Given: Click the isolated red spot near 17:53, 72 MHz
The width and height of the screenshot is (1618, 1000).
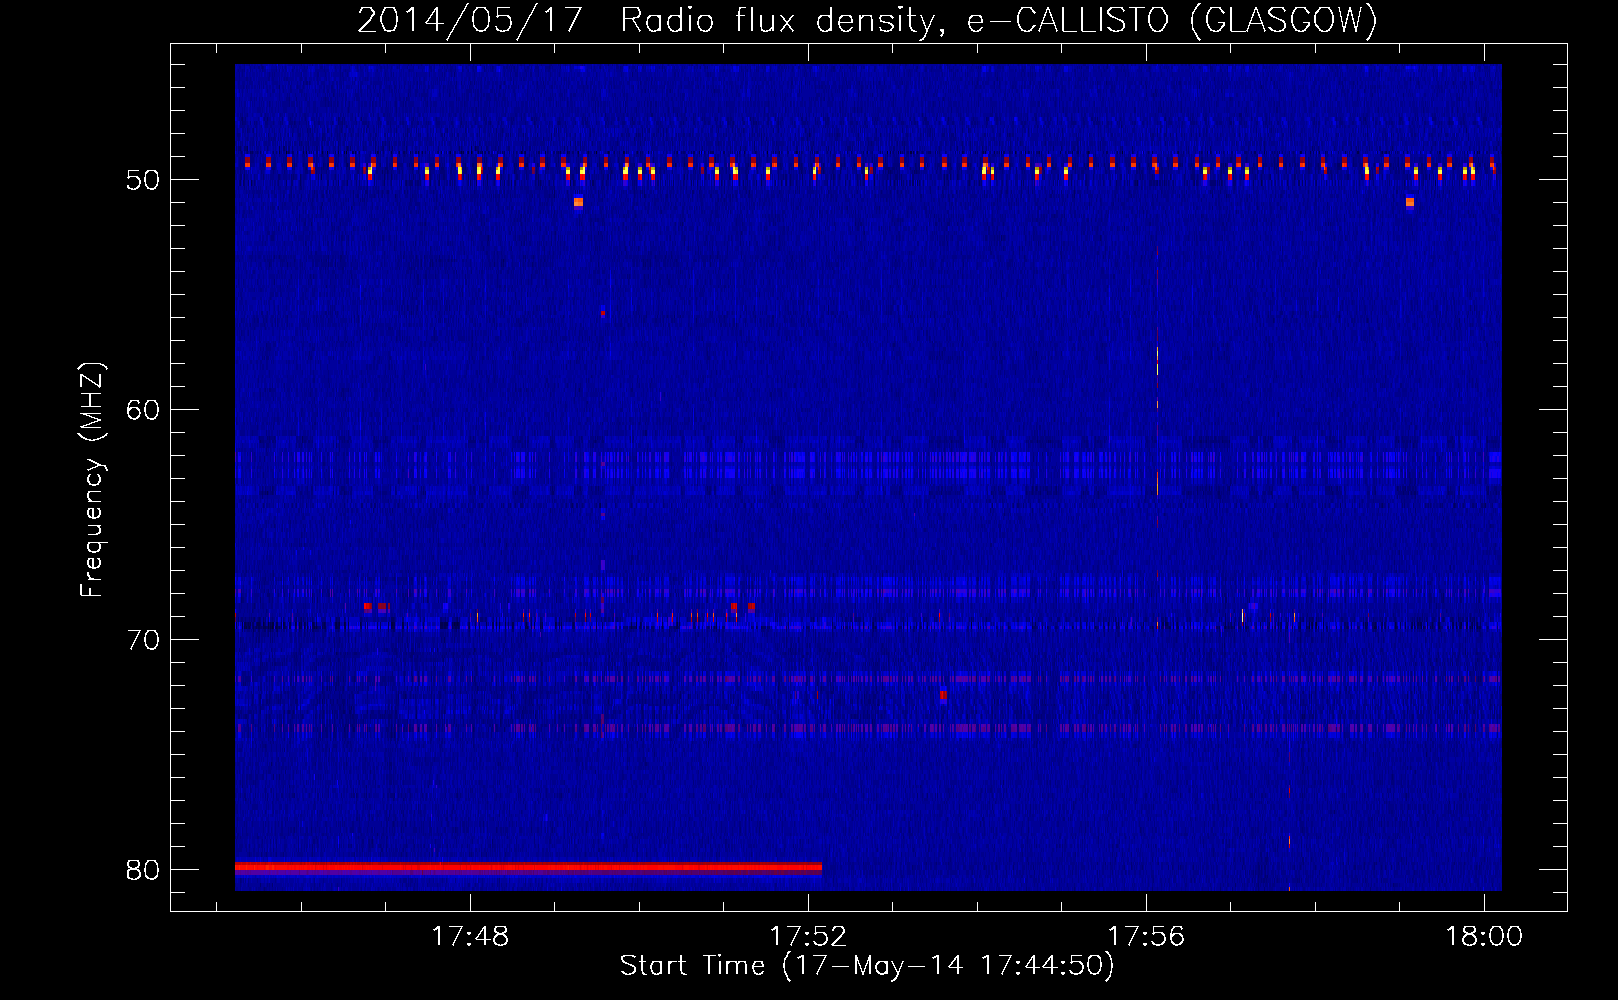Looking at the screenshot, I should (943, 695).
